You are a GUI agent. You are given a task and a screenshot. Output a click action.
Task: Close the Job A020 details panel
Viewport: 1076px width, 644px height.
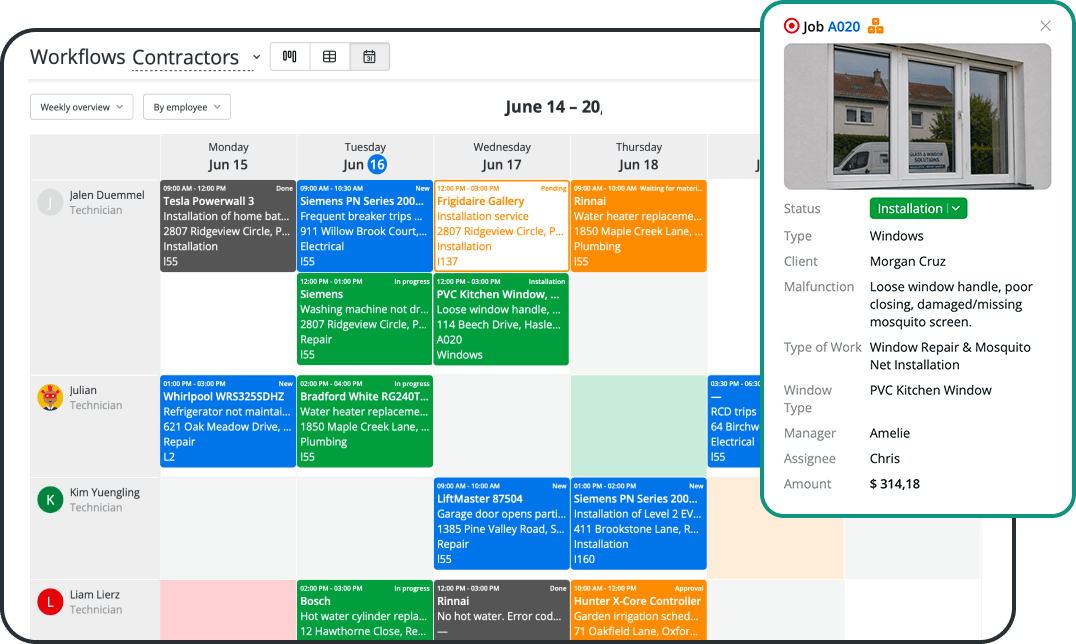(1045, 26)
